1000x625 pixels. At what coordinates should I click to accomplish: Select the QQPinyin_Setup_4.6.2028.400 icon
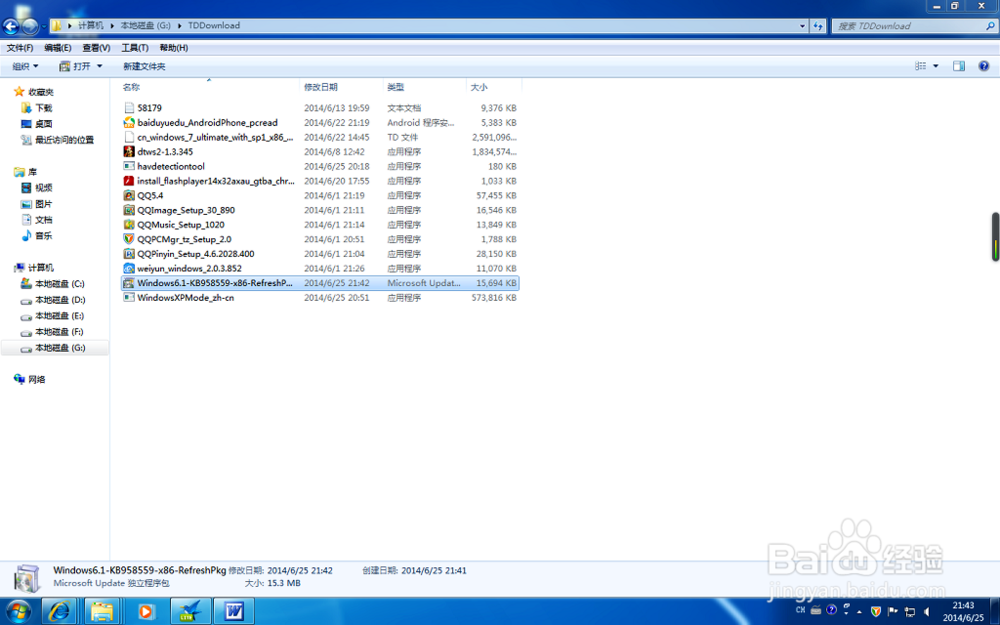(129, 254)
